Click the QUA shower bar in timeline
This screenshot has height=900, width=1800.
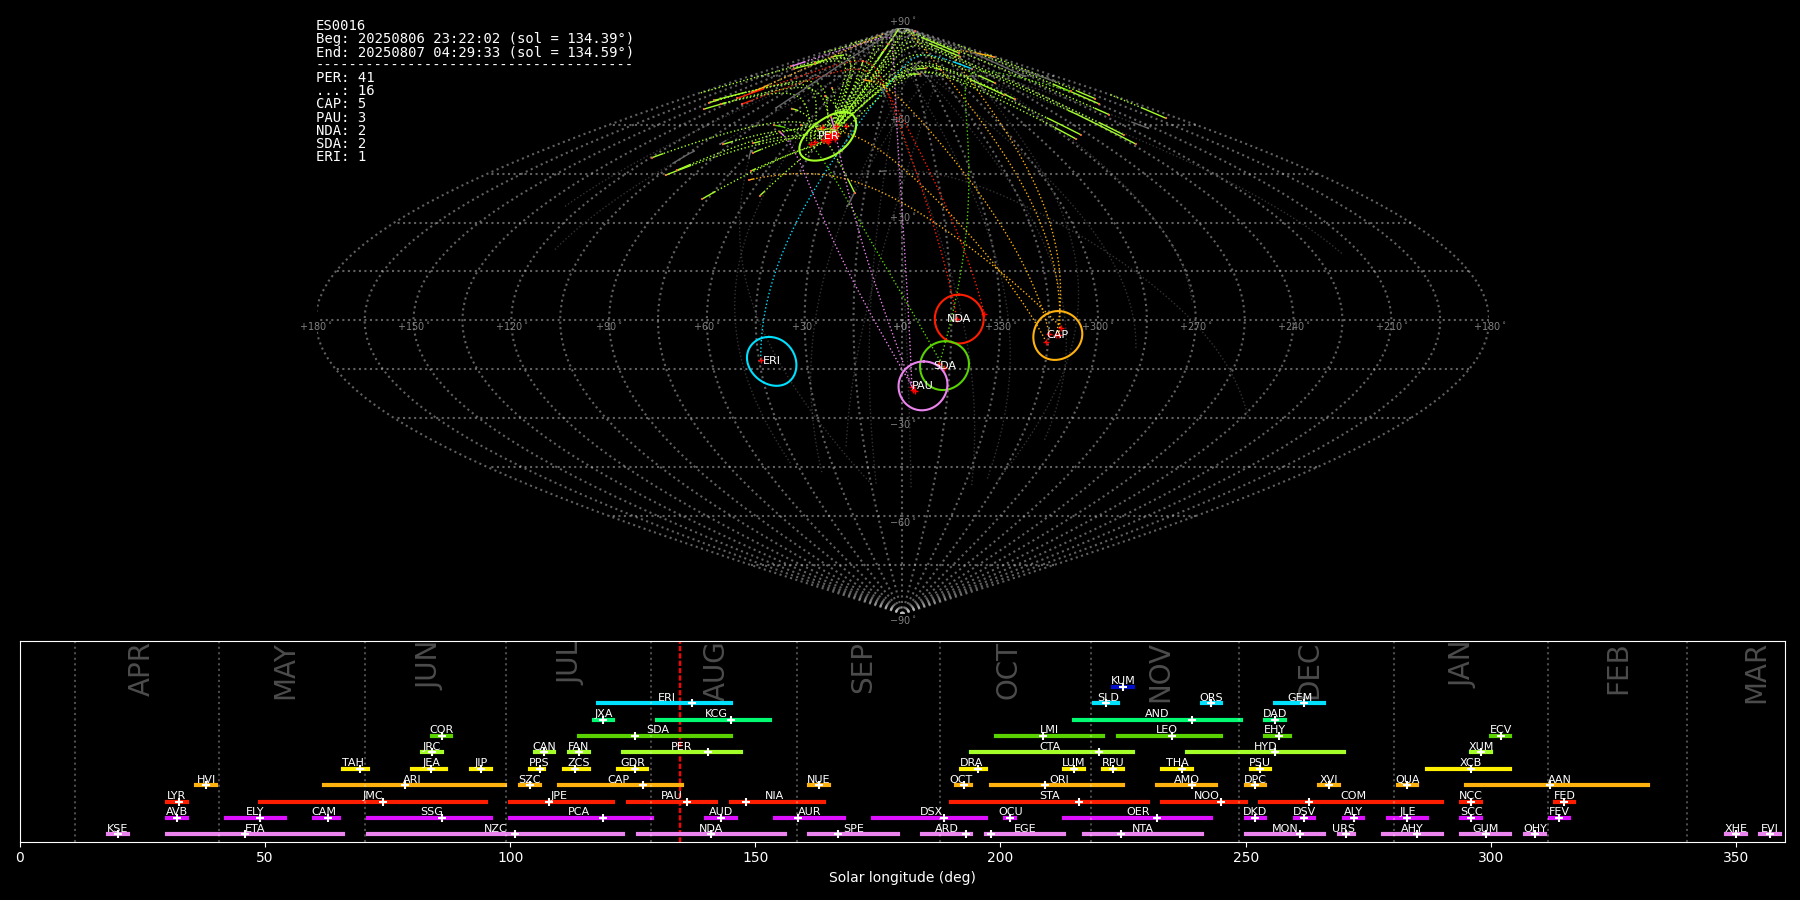click(1407, 785)
